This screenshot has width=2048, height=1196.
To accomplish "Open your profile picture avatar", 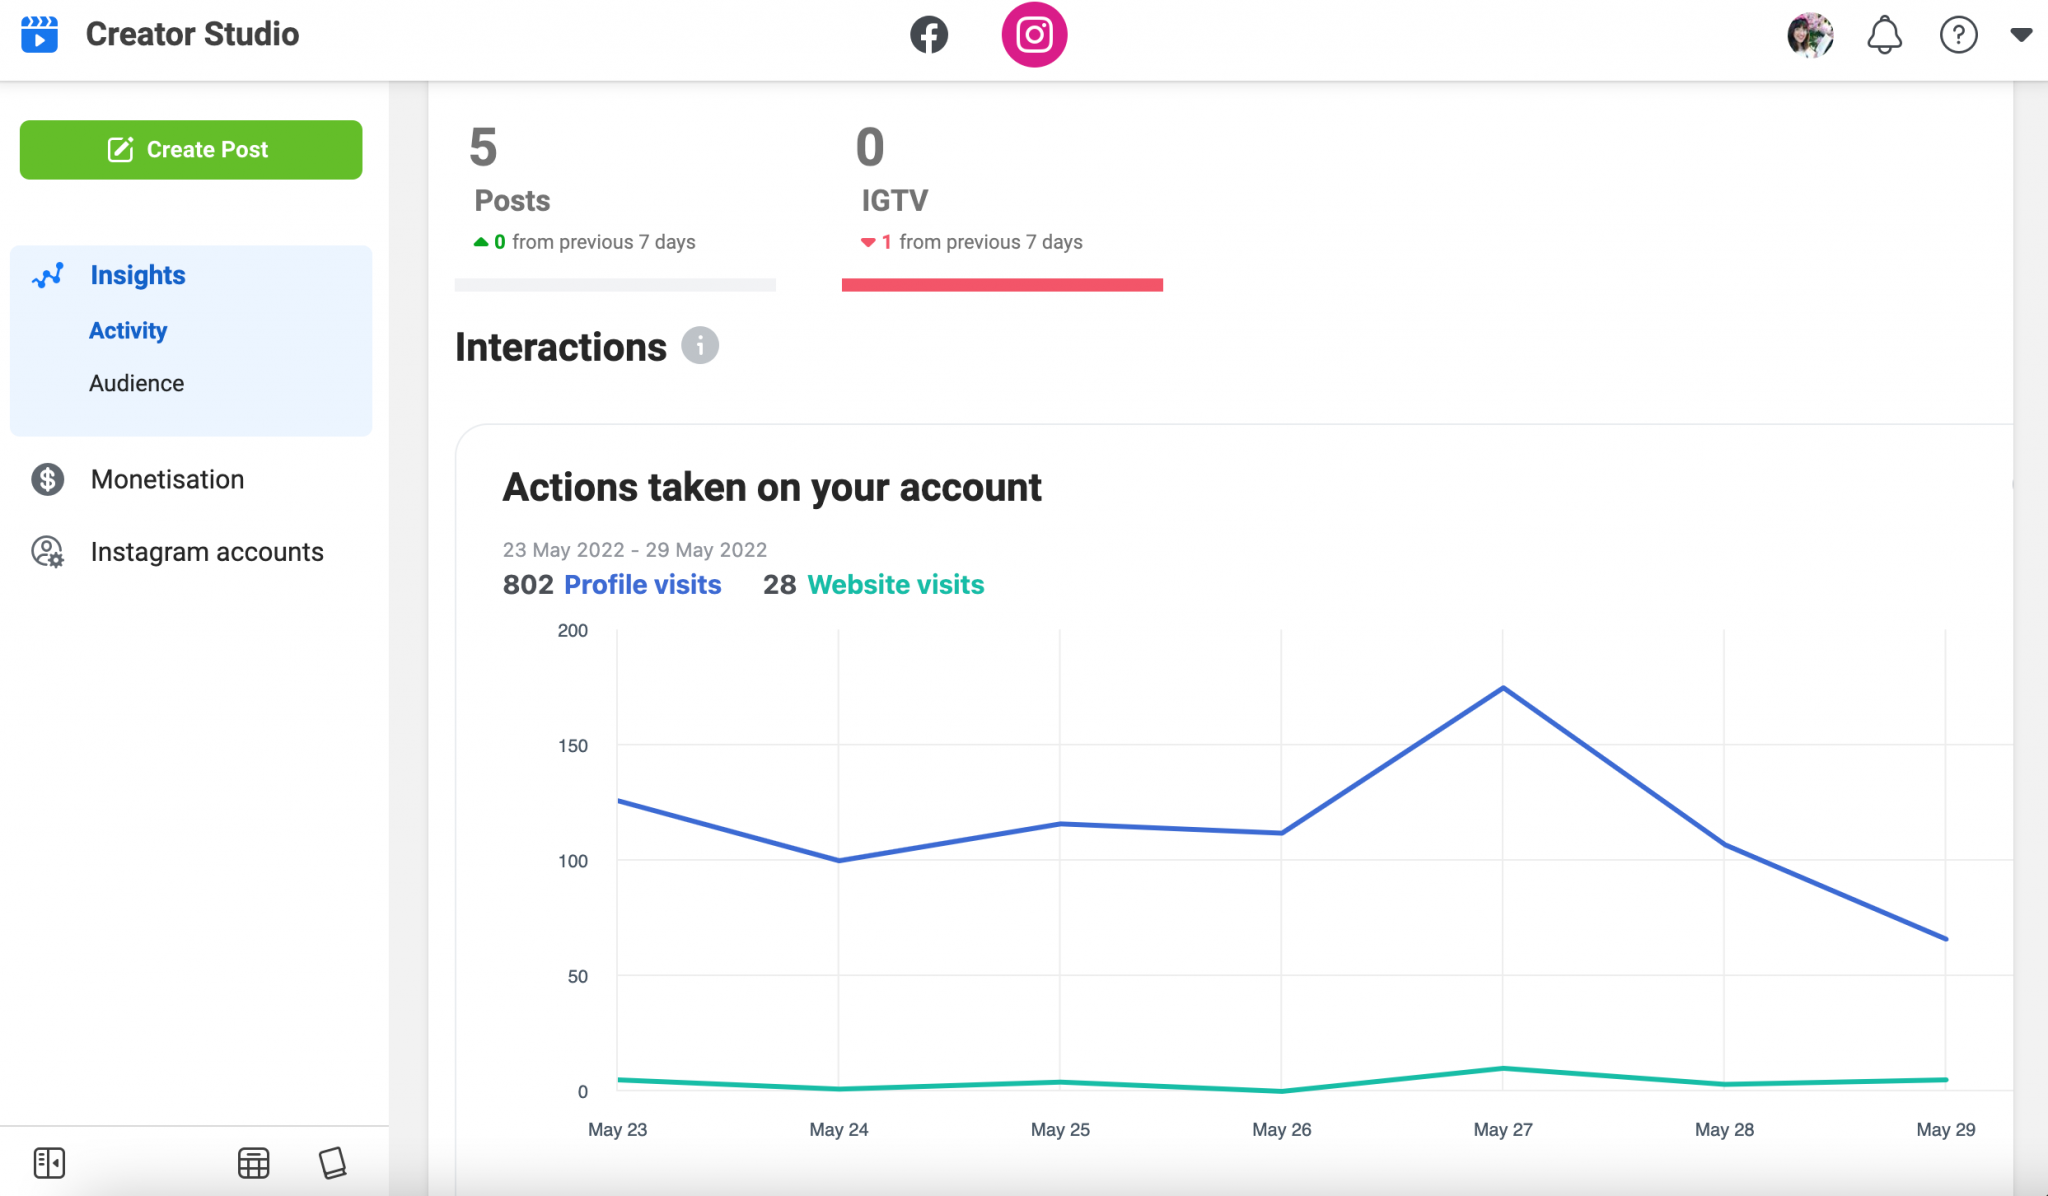I will [x=1810, y=33].
